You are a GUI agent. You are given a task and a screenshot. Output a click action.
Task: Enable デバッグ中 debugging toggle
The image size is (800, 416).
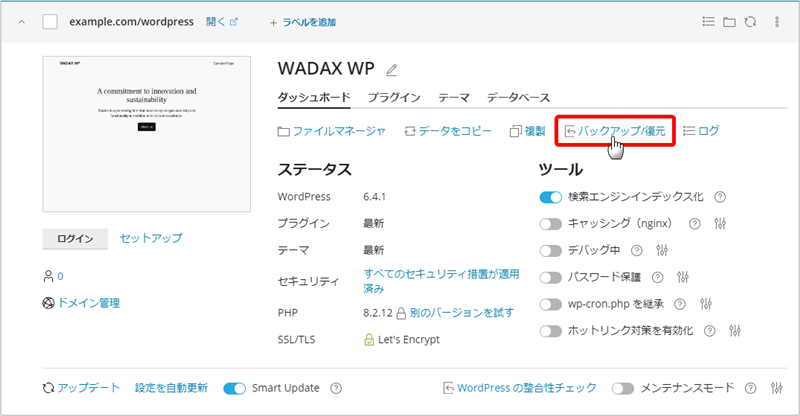point(551,251)
